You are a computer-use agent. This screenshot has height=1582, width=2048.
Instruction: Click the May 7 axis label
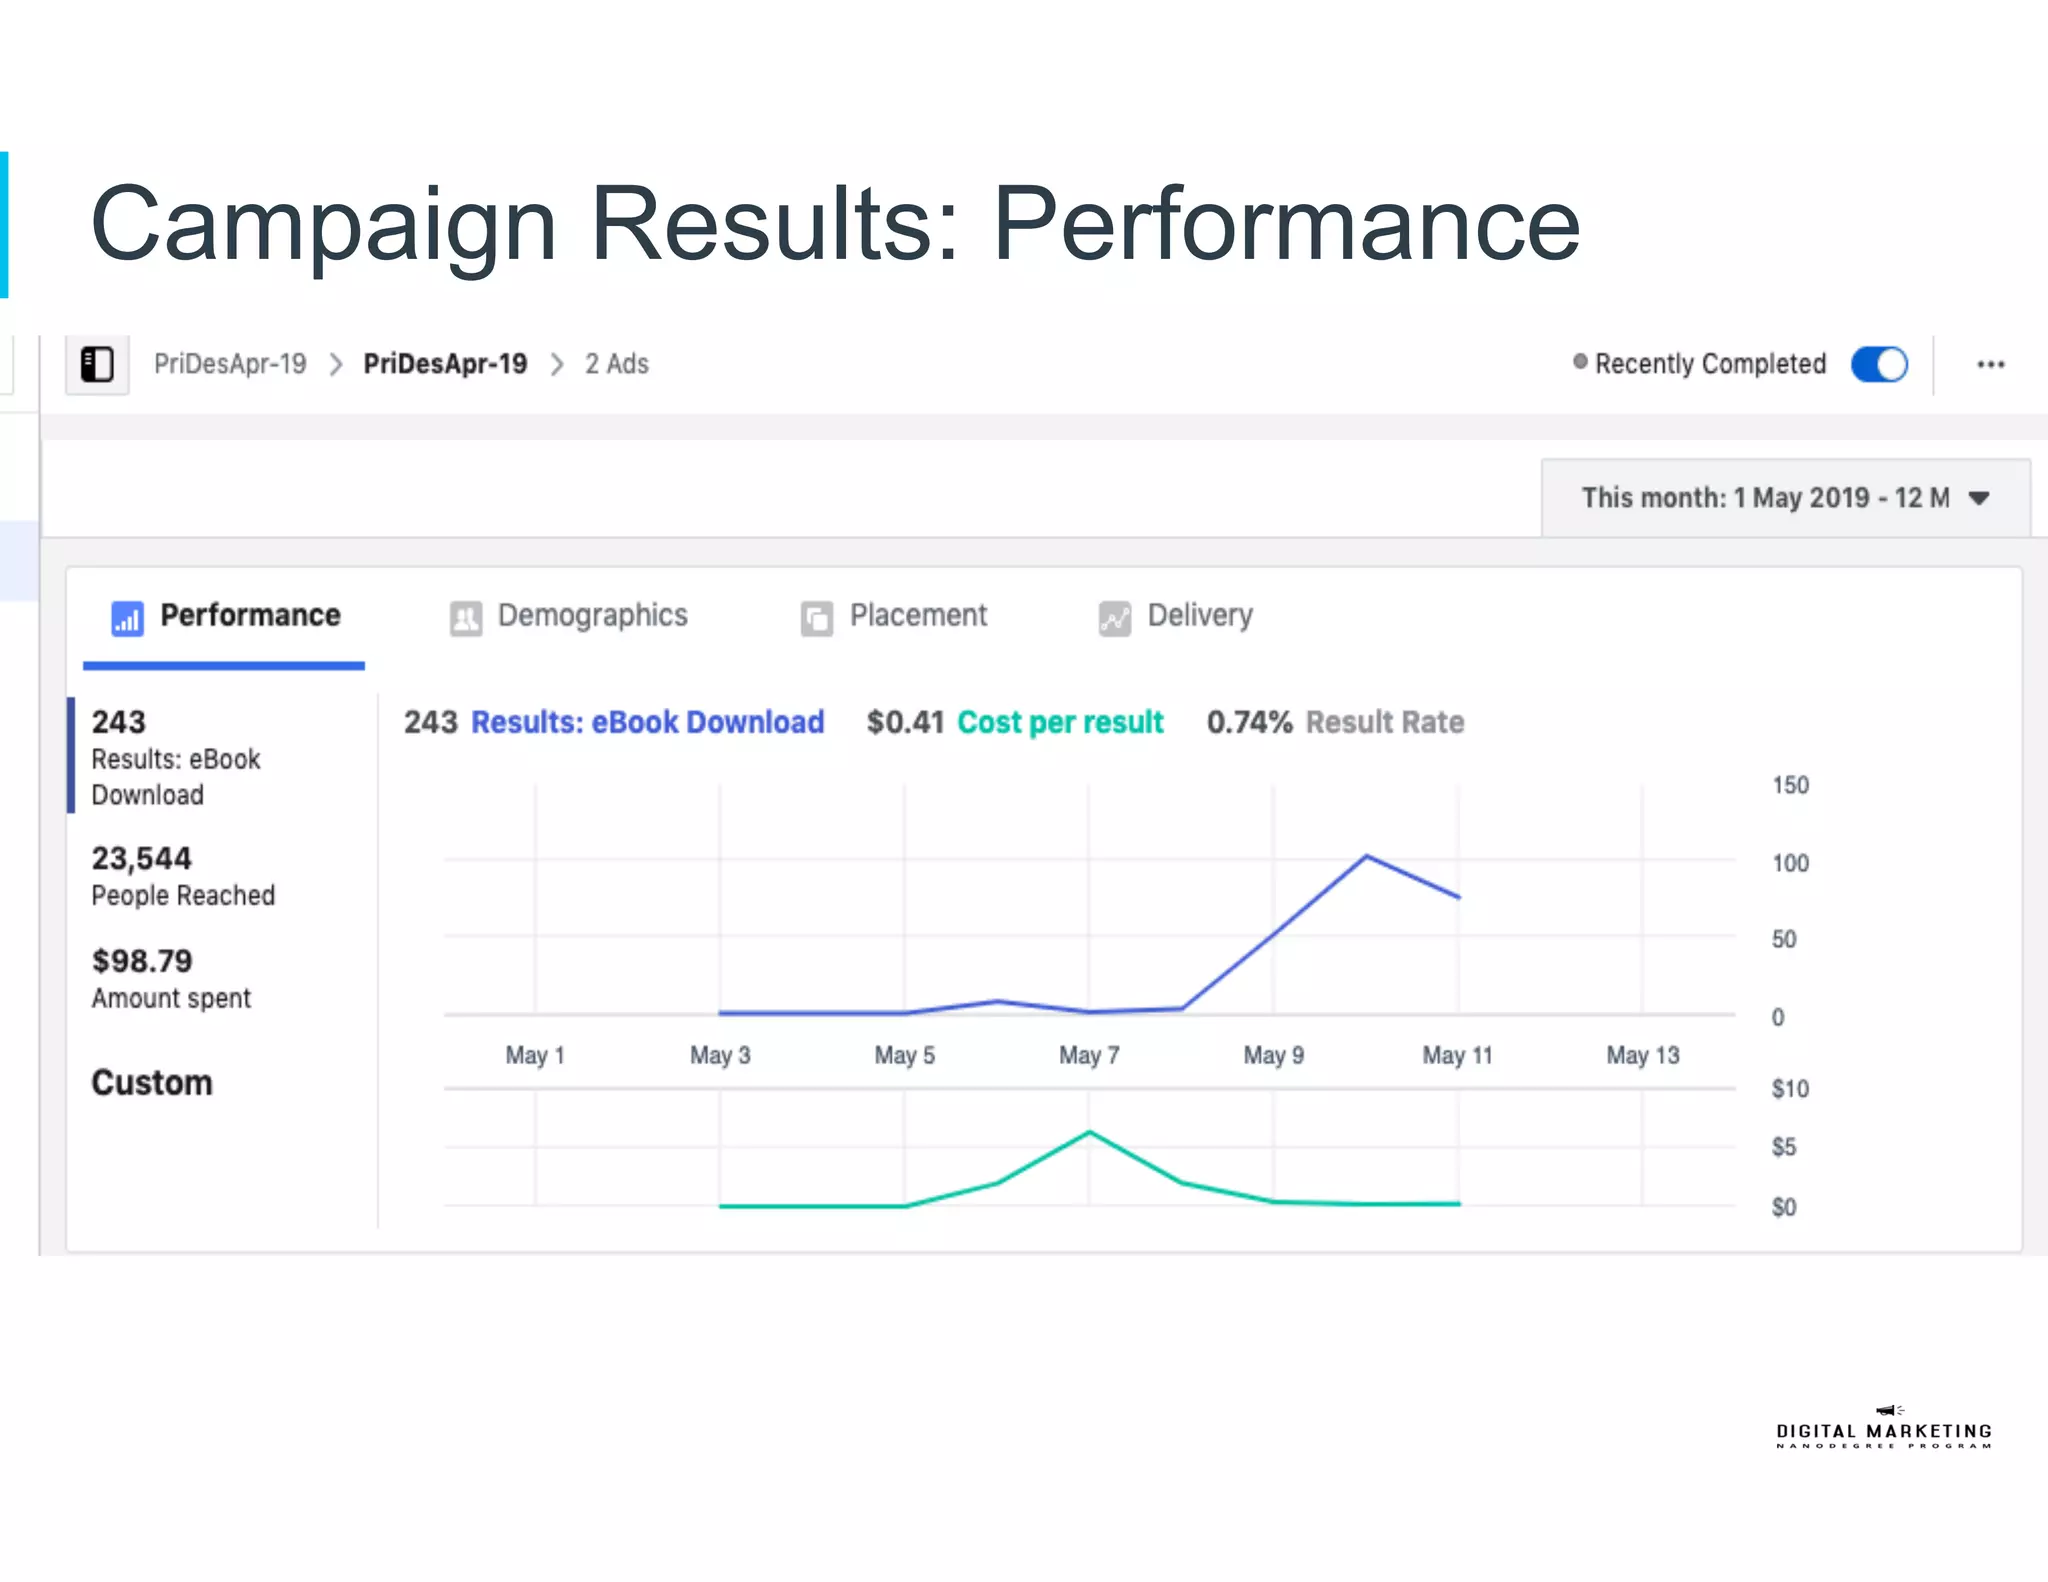pos(1089,1055)
